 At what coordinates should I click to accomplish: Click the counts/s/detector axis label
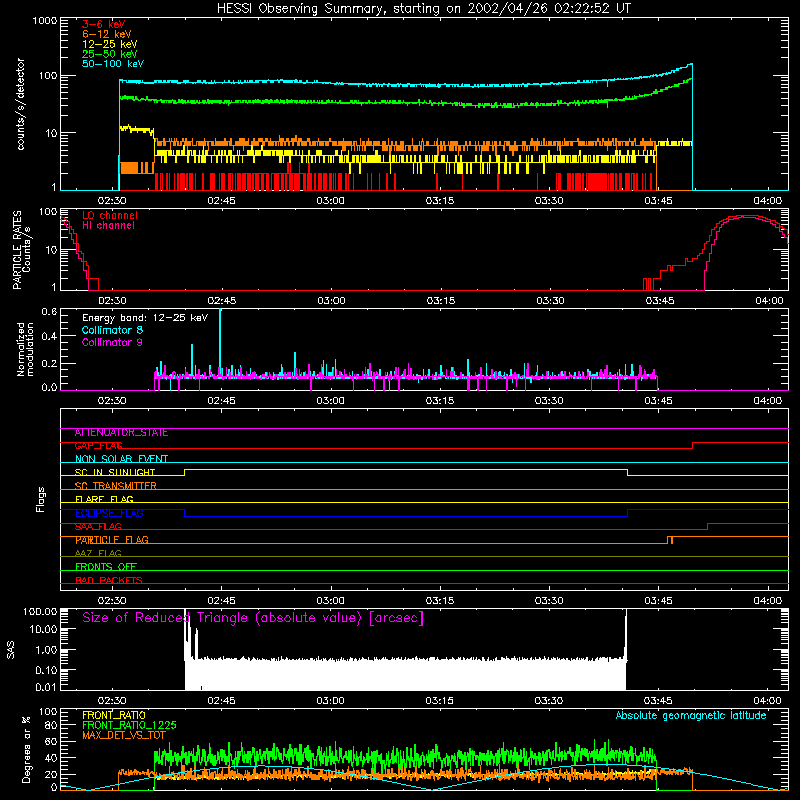coord(20,104)
